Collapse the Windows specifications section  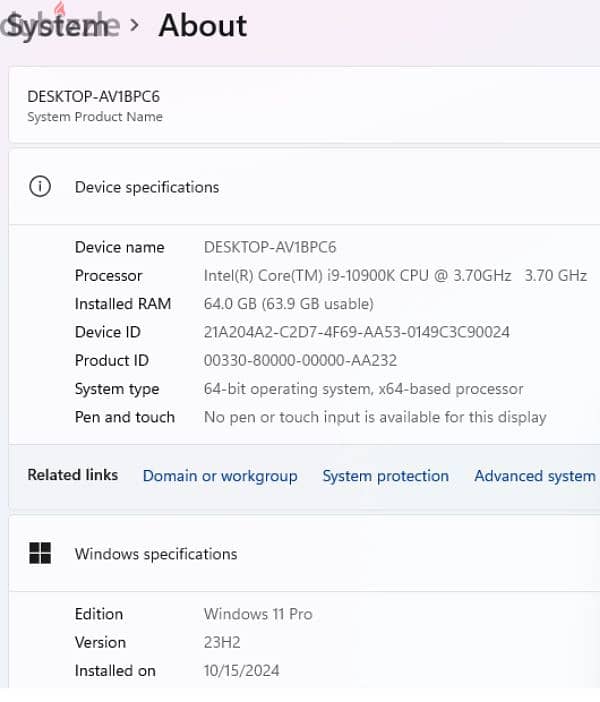[x=304, y=554]
